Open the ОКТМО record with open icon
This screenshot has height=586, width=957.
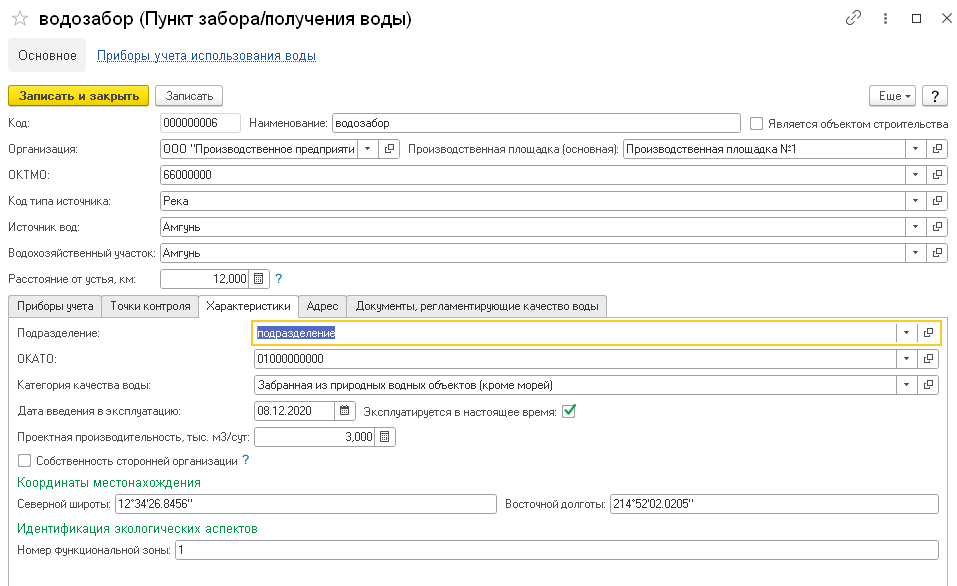pyautogui.click(x=937, y=175)
